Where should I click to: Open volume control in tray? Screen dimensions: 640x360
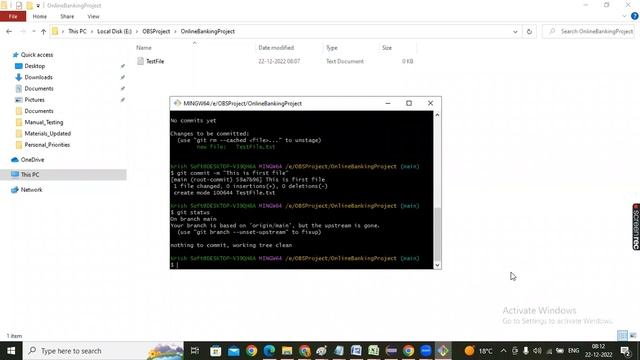tap(537, 351)
